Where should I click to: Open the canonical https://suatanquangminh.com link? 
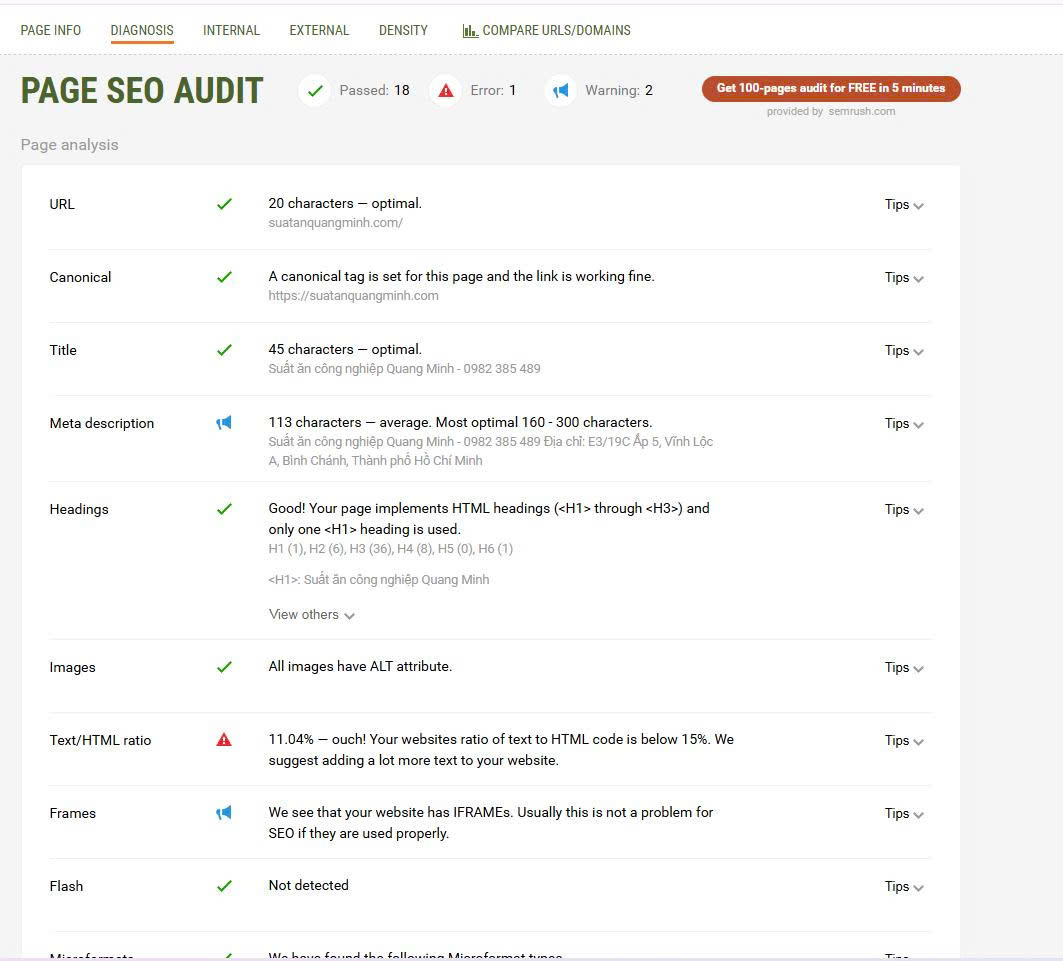[x=353, y=295]
